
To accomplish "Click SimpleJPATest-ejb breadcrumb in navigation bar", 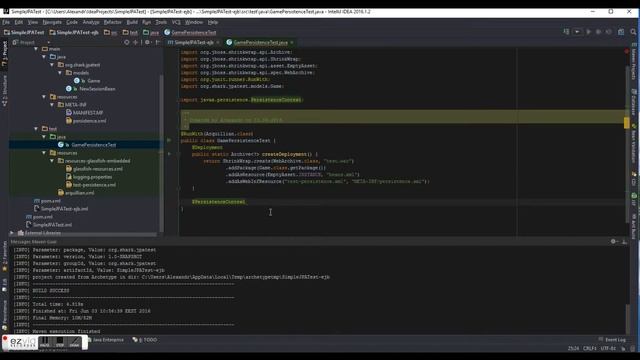I will [x=74, y=32].
